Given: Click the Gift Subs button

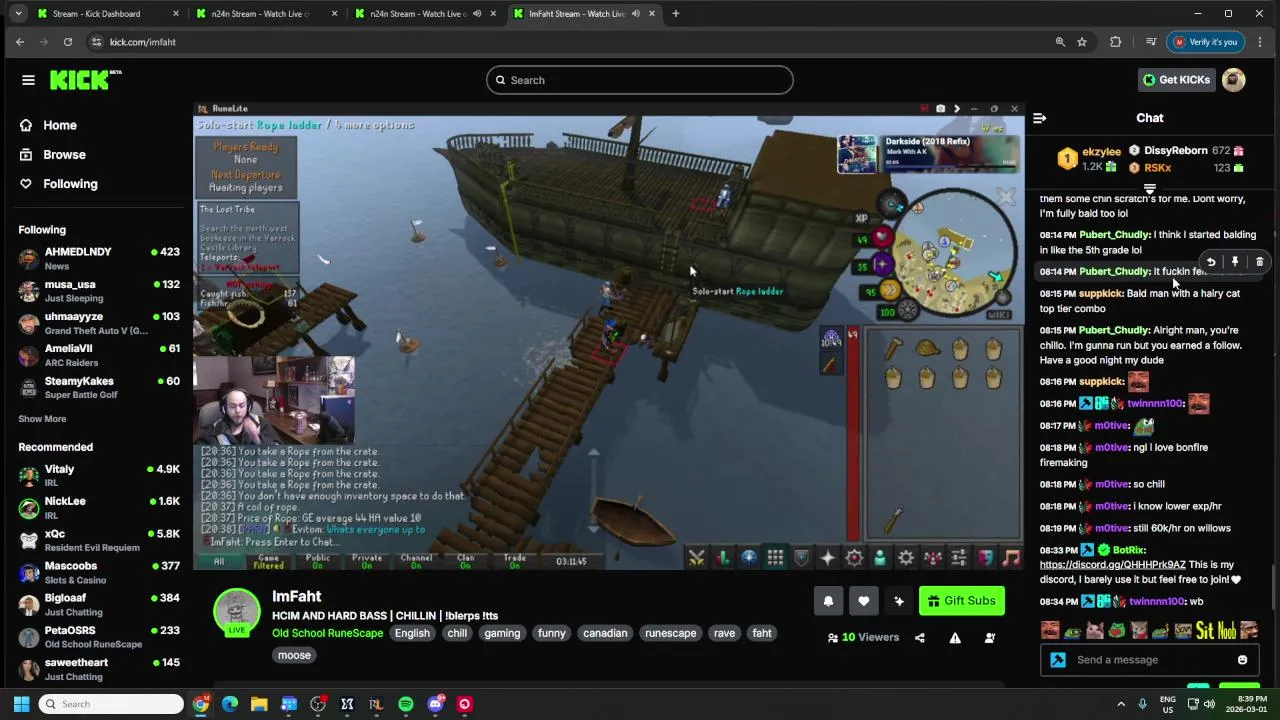Looking at the screenshot, I should (961, 601).
